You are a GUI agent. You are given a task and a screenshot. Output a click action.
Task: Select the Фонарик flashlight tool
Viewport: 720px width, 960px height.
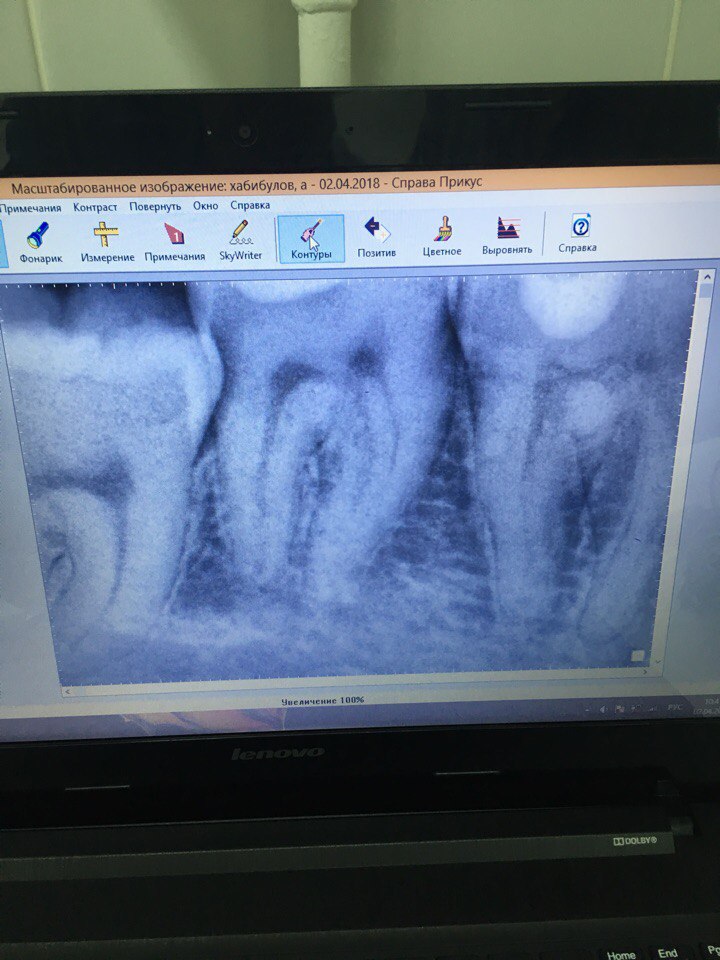(40, 241)
